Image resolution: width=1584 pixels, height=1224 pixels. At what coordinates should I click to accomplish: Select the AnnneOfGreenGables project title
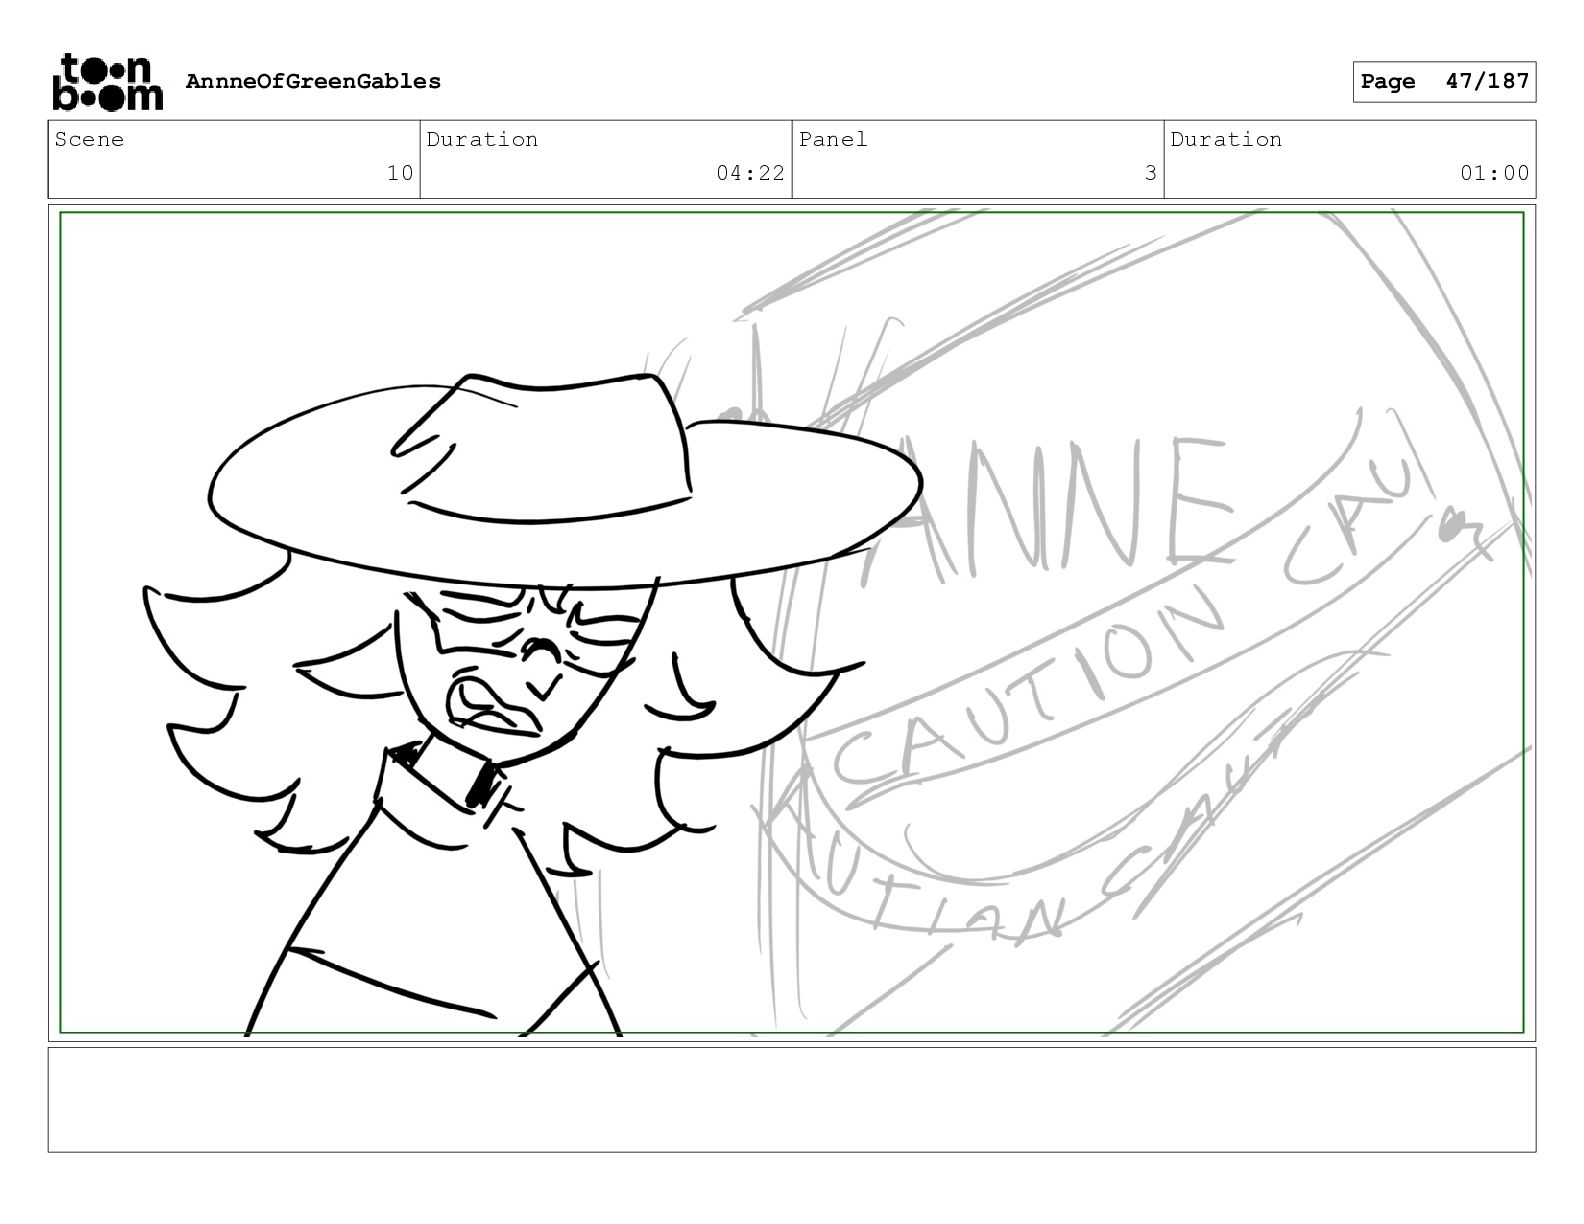coord(313,81)
